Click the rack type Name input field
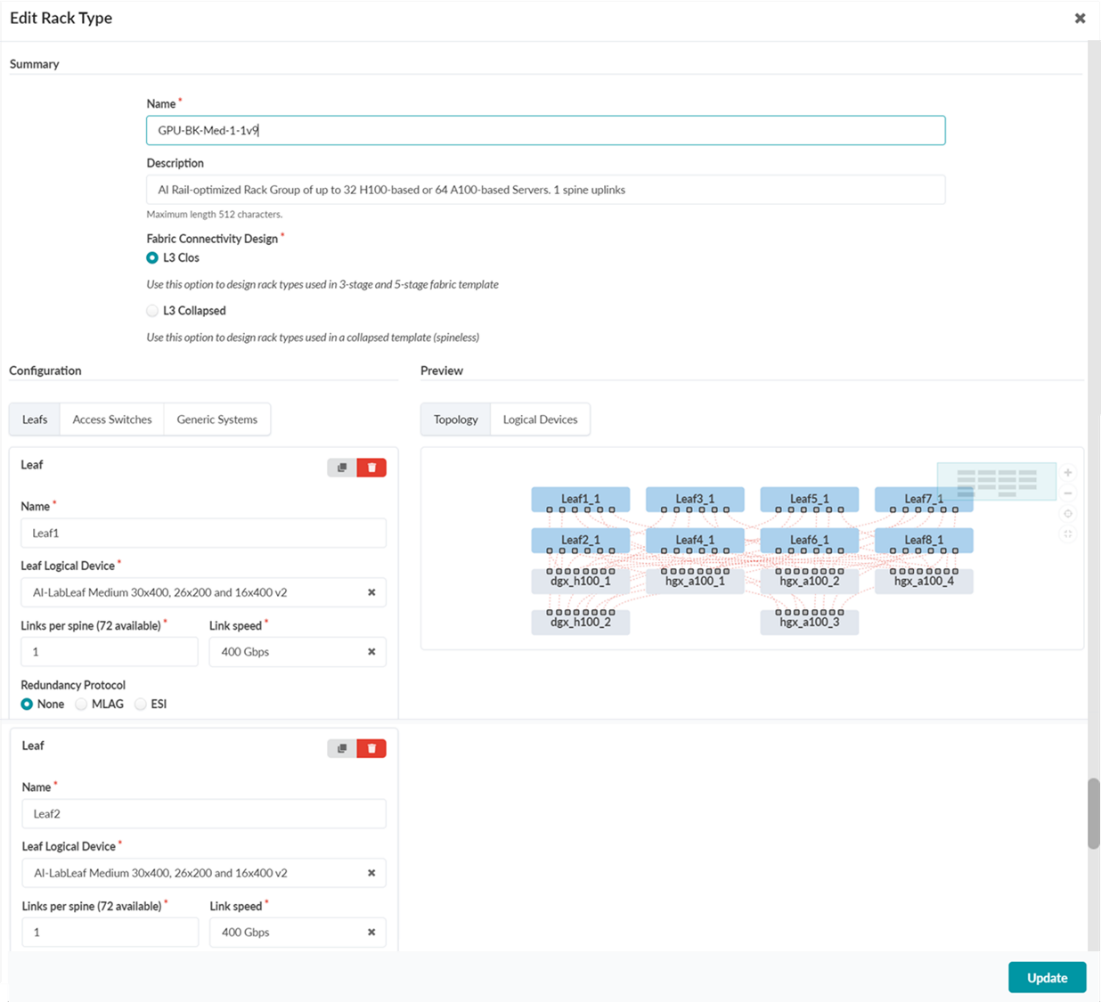 tap(545, 131)
